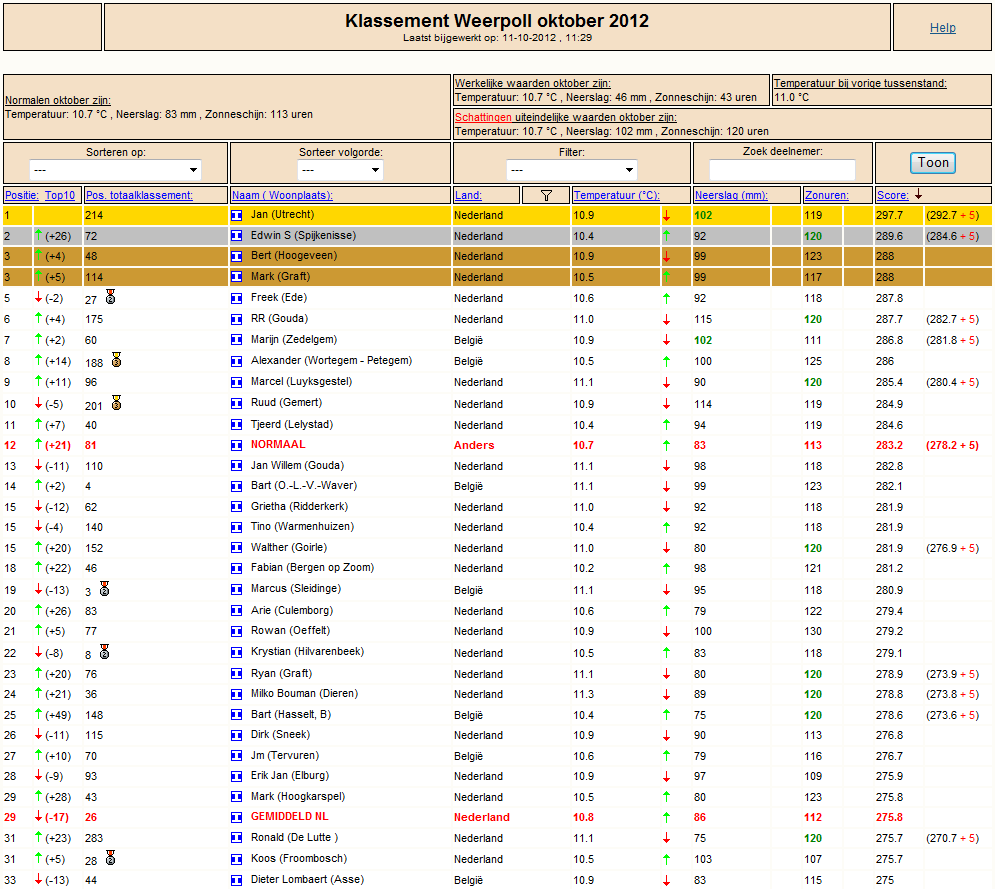Click the name Tjeerd (Lelystad)
This screenshot has width=995, height=889.
pos(292,424)
